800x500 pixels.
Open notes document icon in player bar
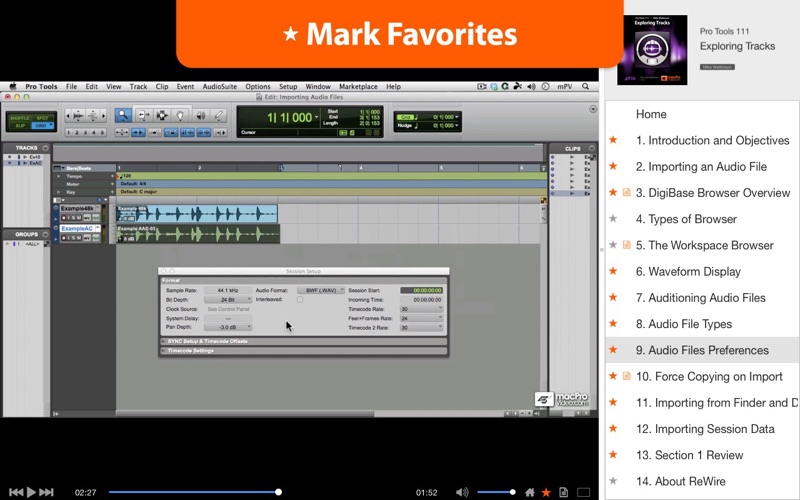click(x=564, y=492)
